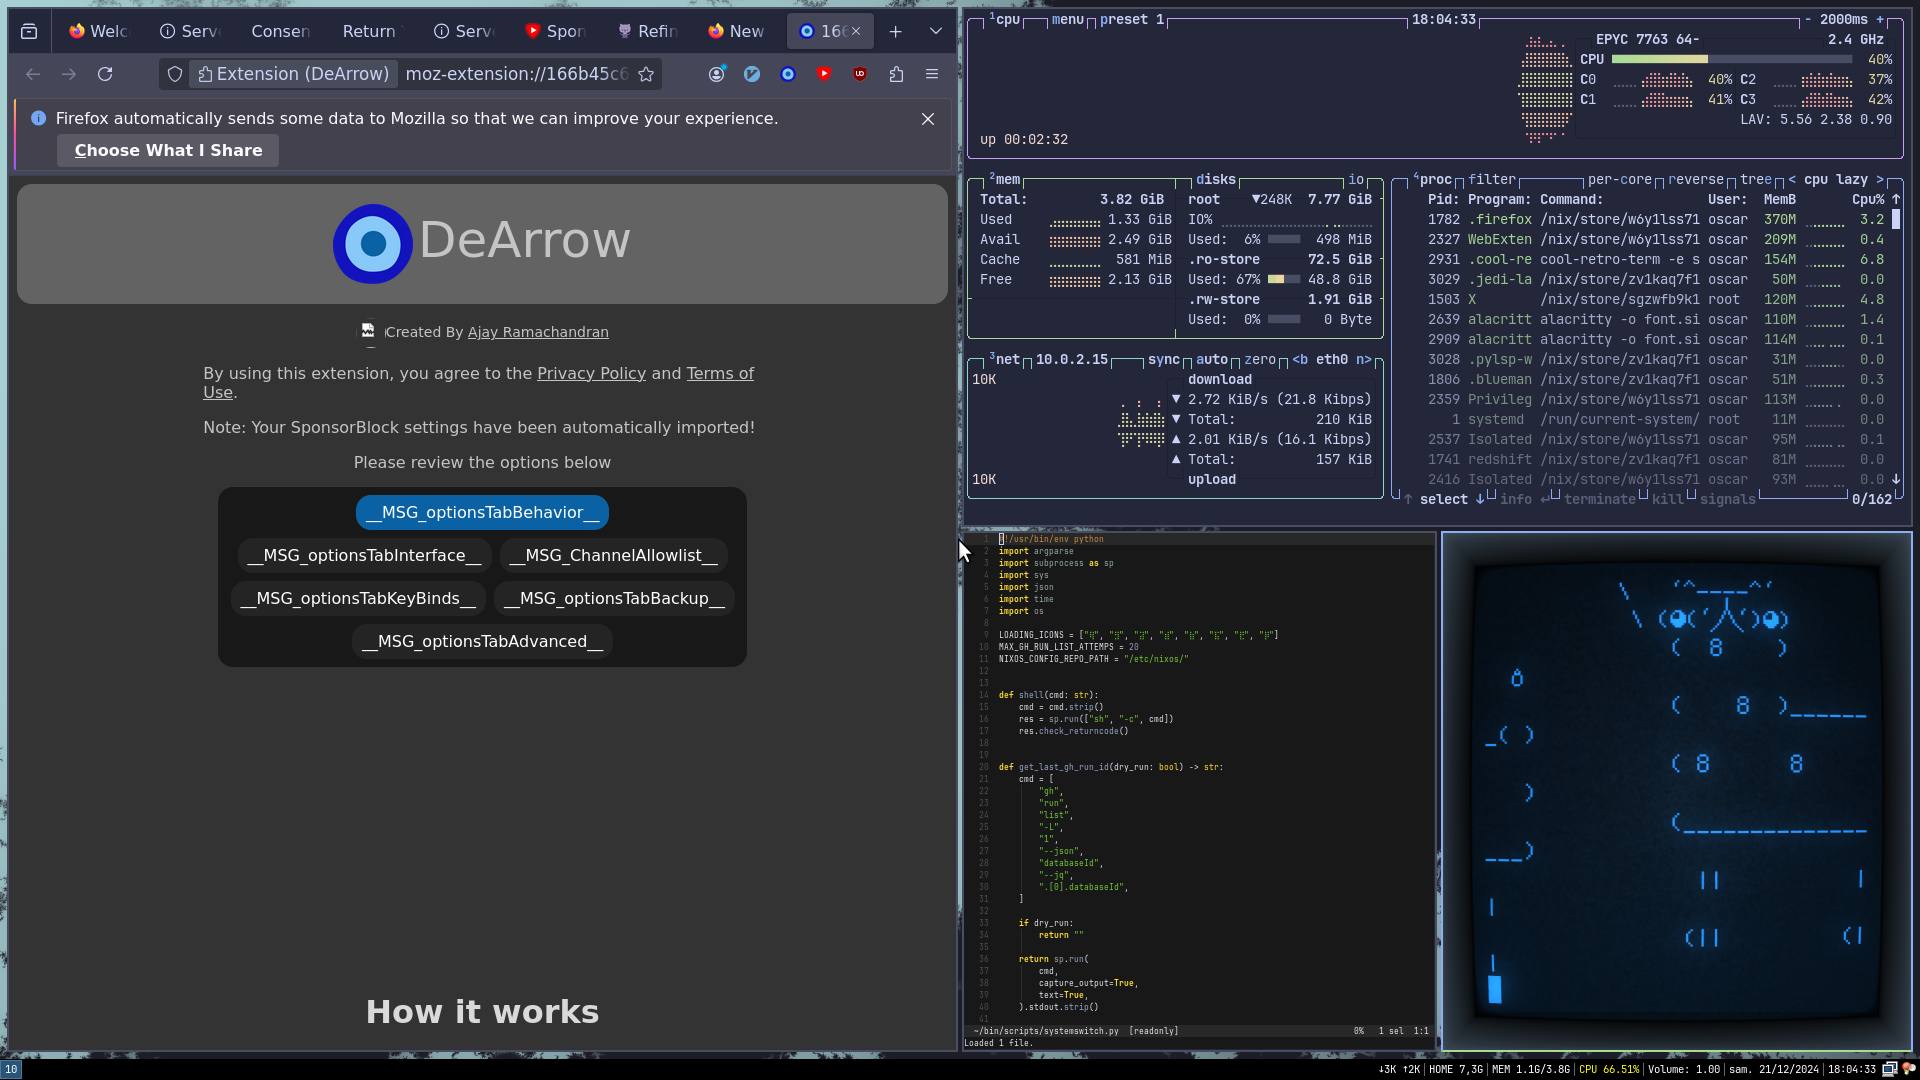Click the red tray icon at bar's end
1920x1080 pixels.
point(1908,1069)
